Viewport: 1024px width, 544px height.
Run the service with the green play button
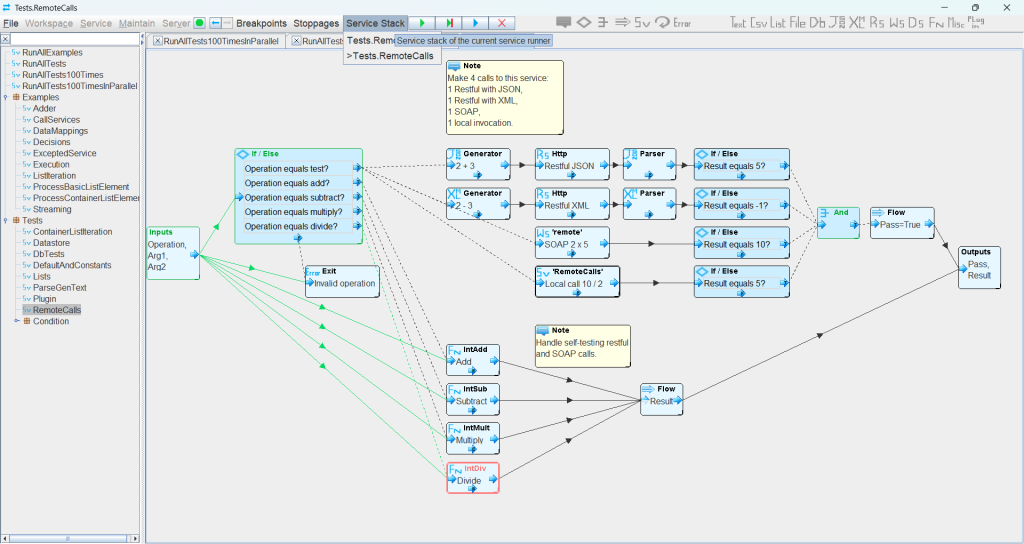[x=422, y=23]
